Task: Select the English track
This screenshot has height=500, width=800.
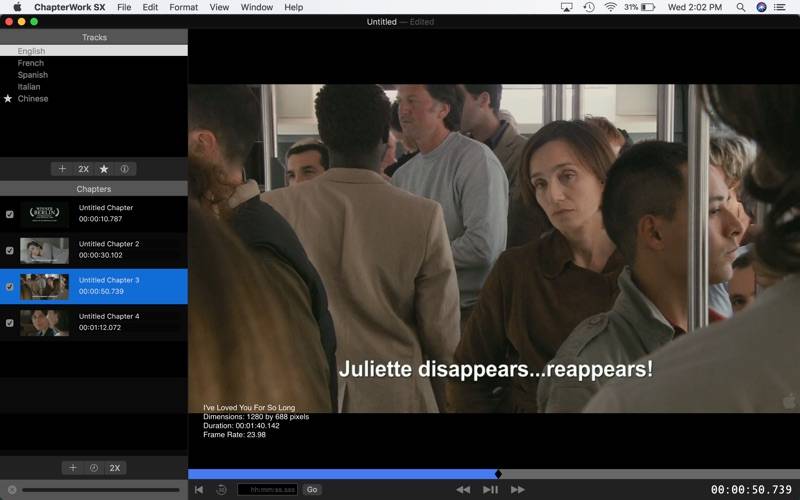Action: 94,51
